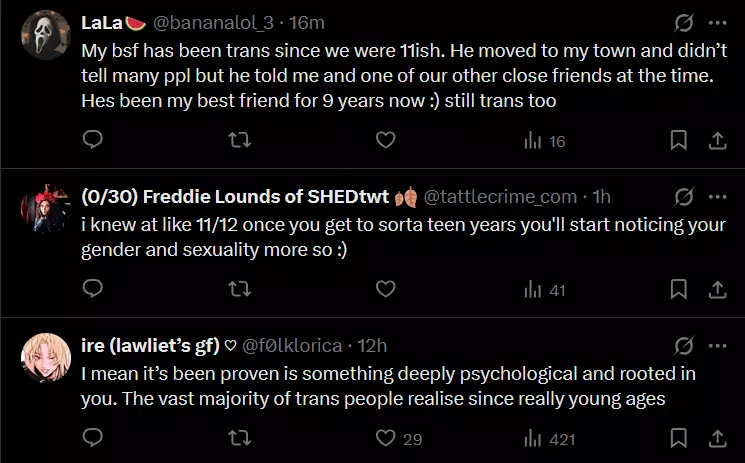Bookmark ire's tweet

click(x=678, y=438)
